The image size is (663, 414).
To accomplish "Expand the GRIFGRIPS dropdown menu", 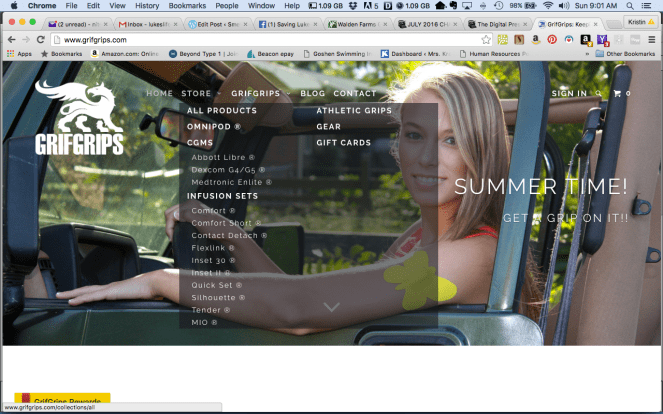I will tap(255, 93).
